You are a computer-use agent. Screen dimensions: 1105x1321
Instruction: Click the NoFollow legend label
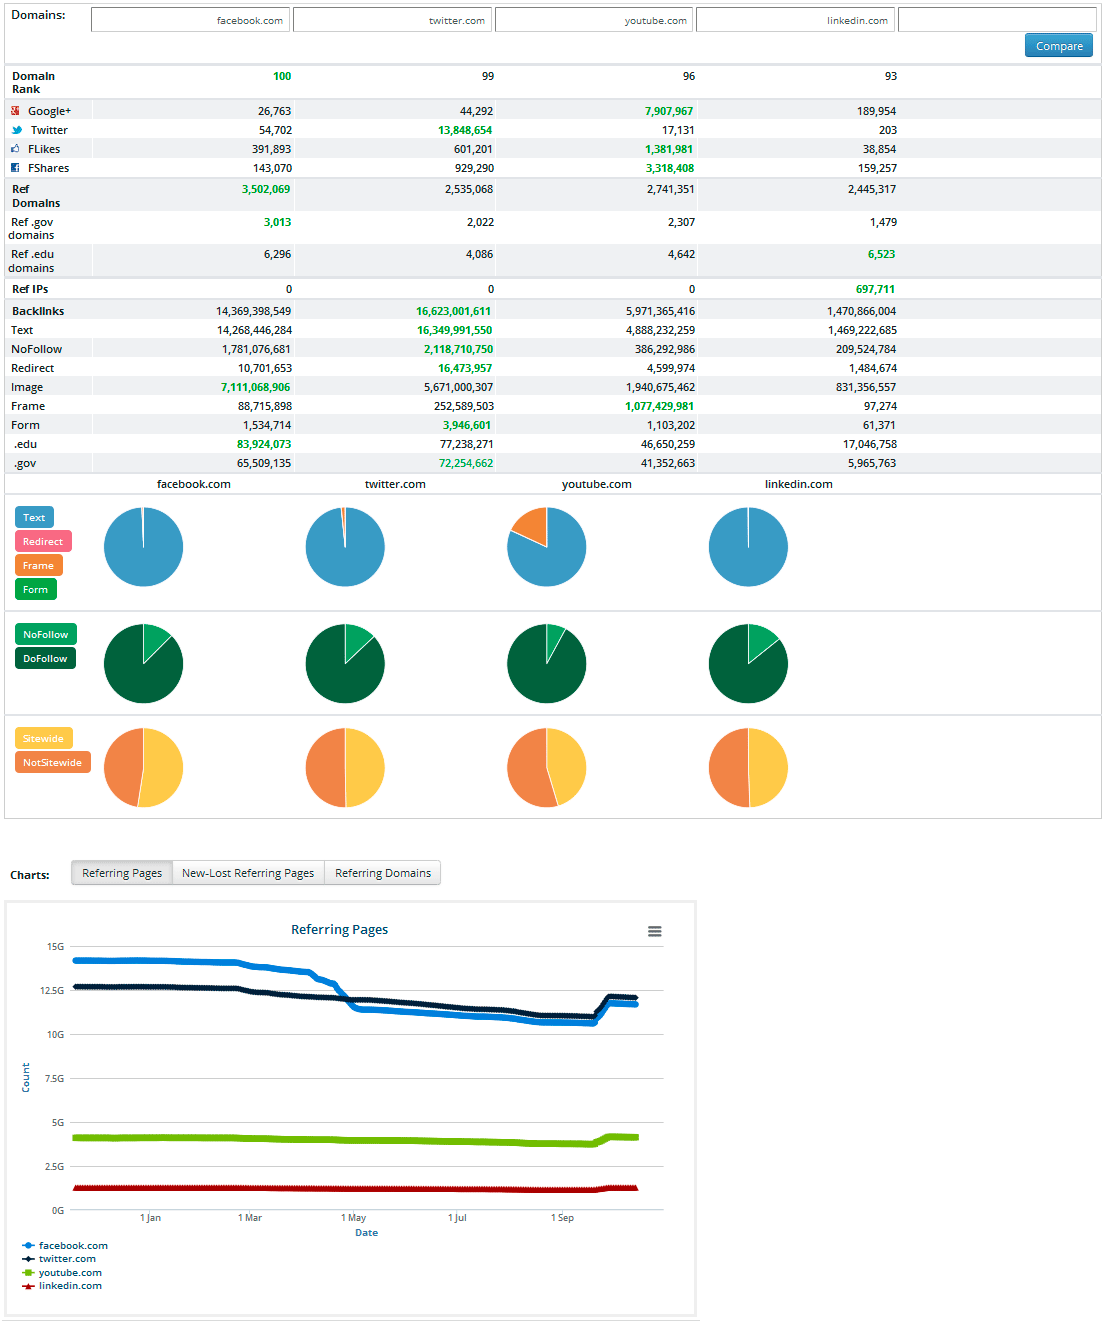(46, 635)
